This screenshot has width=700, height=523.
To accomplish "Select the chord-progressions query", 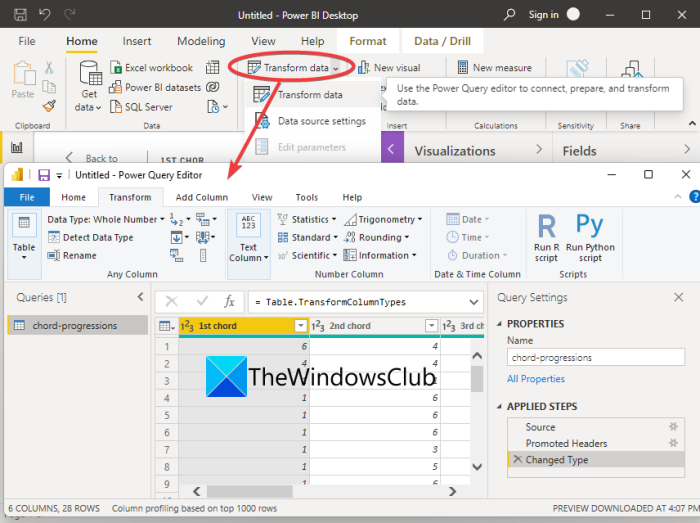I will point(78,325).
